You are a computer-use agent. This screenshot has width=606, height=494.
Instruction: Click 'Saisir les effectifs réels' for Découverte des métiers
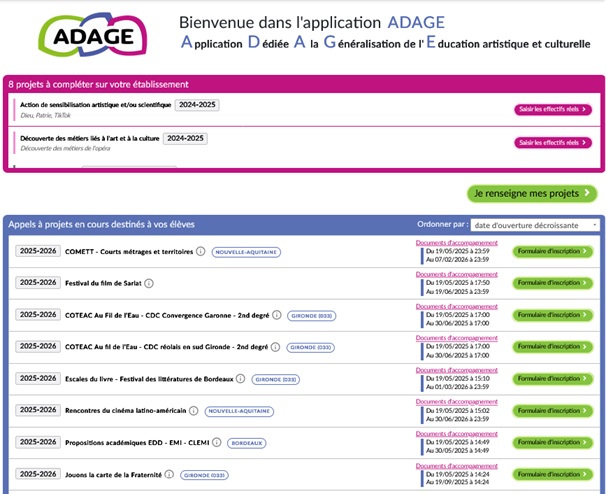click(553, 143)
